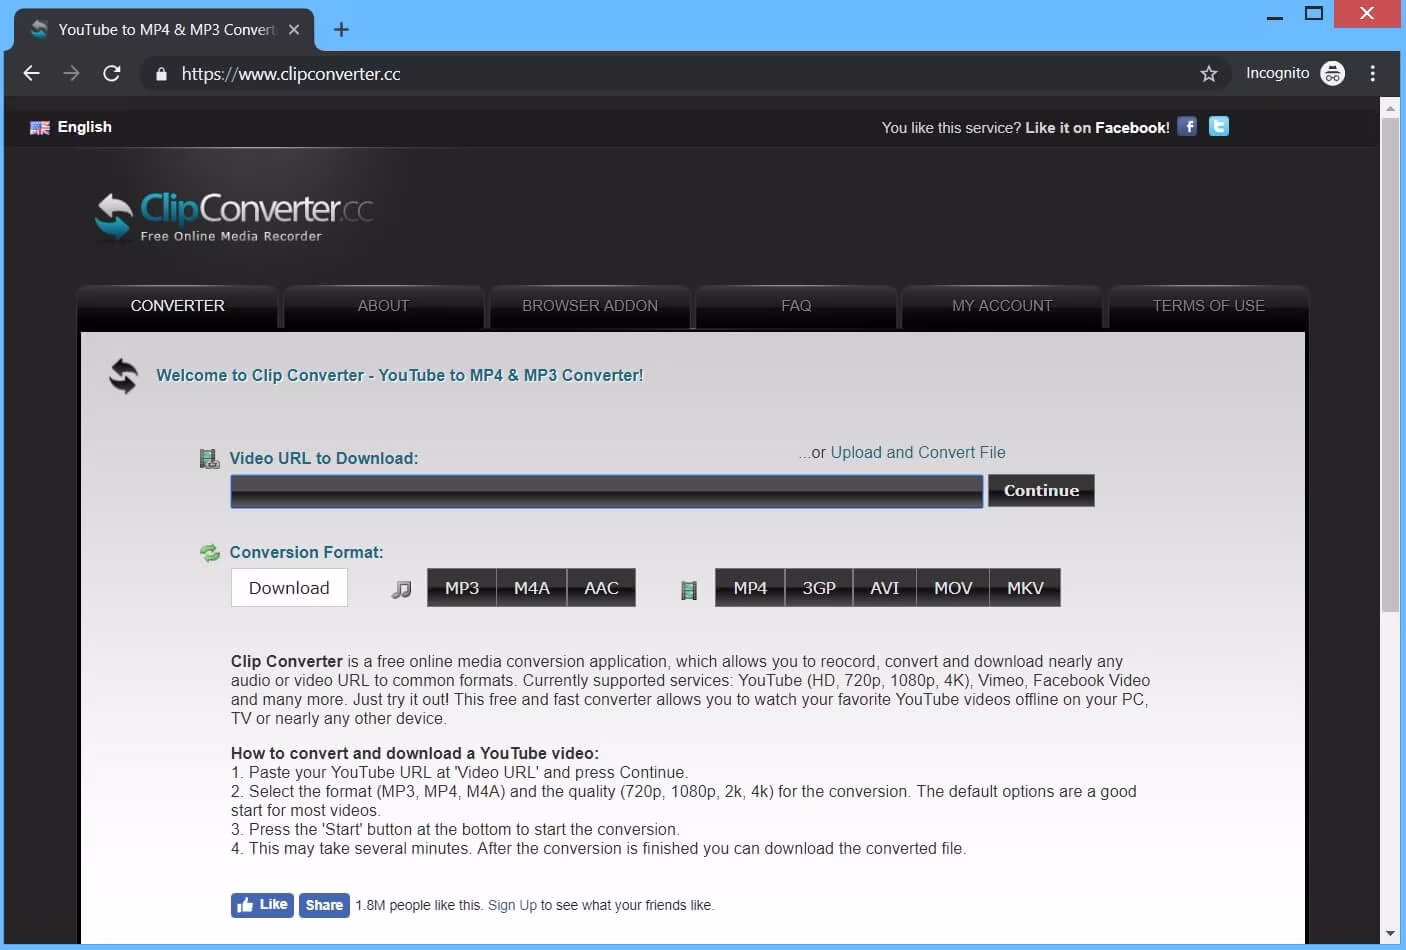Click the English language selector
Image resolution: width=1406 pixels, height=950 pixels.
[71, 127]
